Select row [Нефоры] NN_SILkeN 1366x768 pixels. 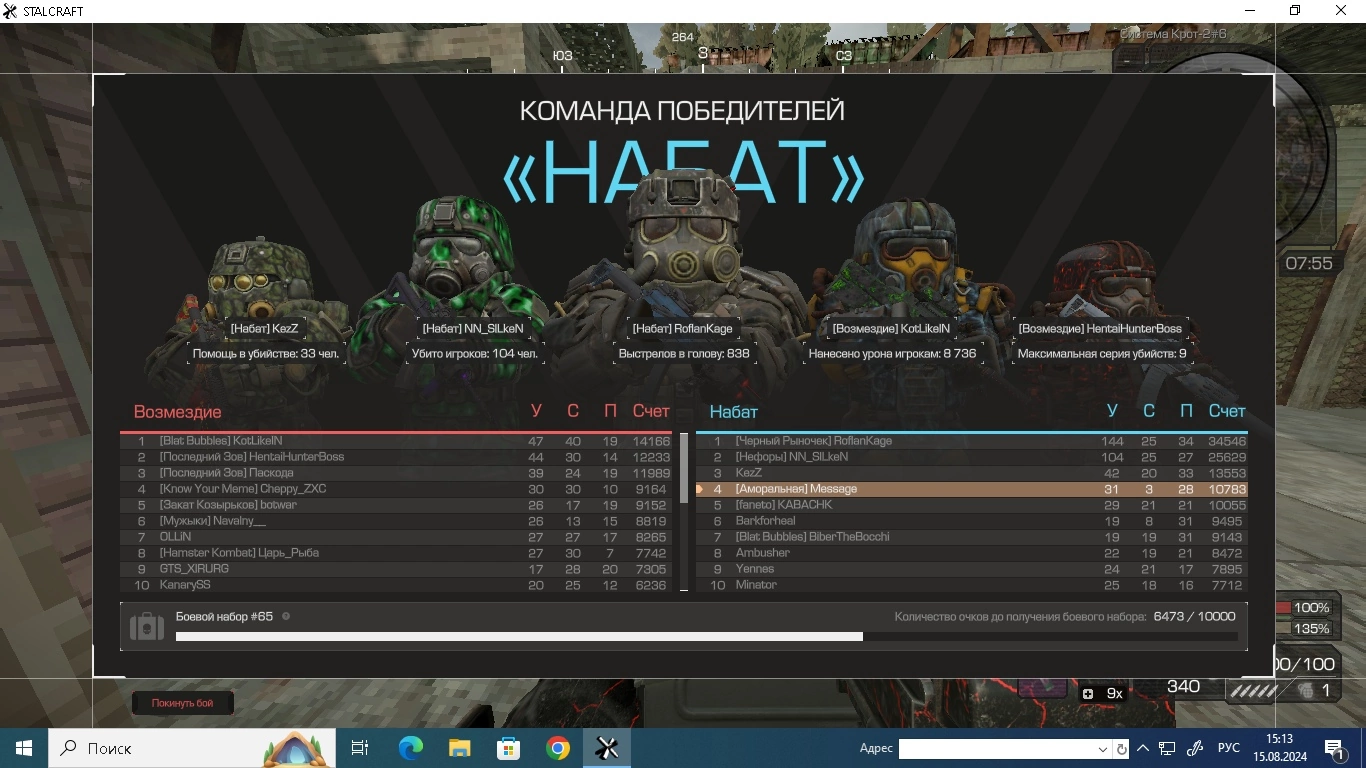coord(972,457)
